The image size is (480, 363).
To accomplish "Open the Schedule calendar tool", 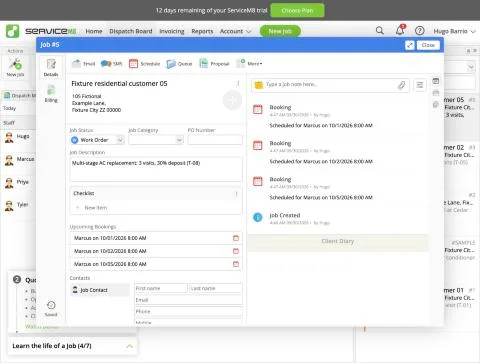I will [x=145, y=63].
